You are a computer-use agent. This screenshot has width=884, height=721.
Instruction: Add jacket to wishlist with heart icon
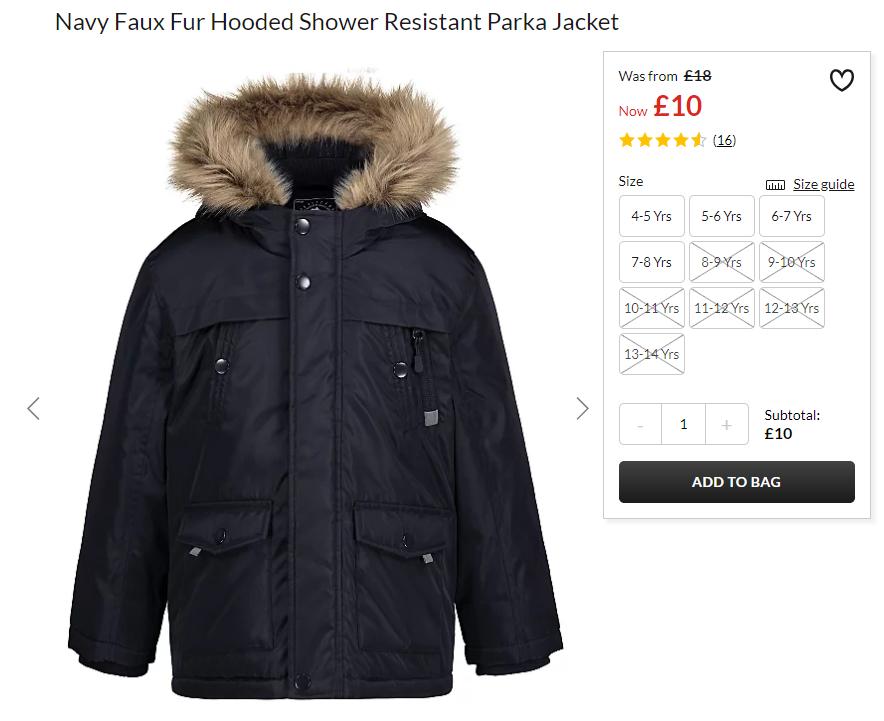[841, 80]
